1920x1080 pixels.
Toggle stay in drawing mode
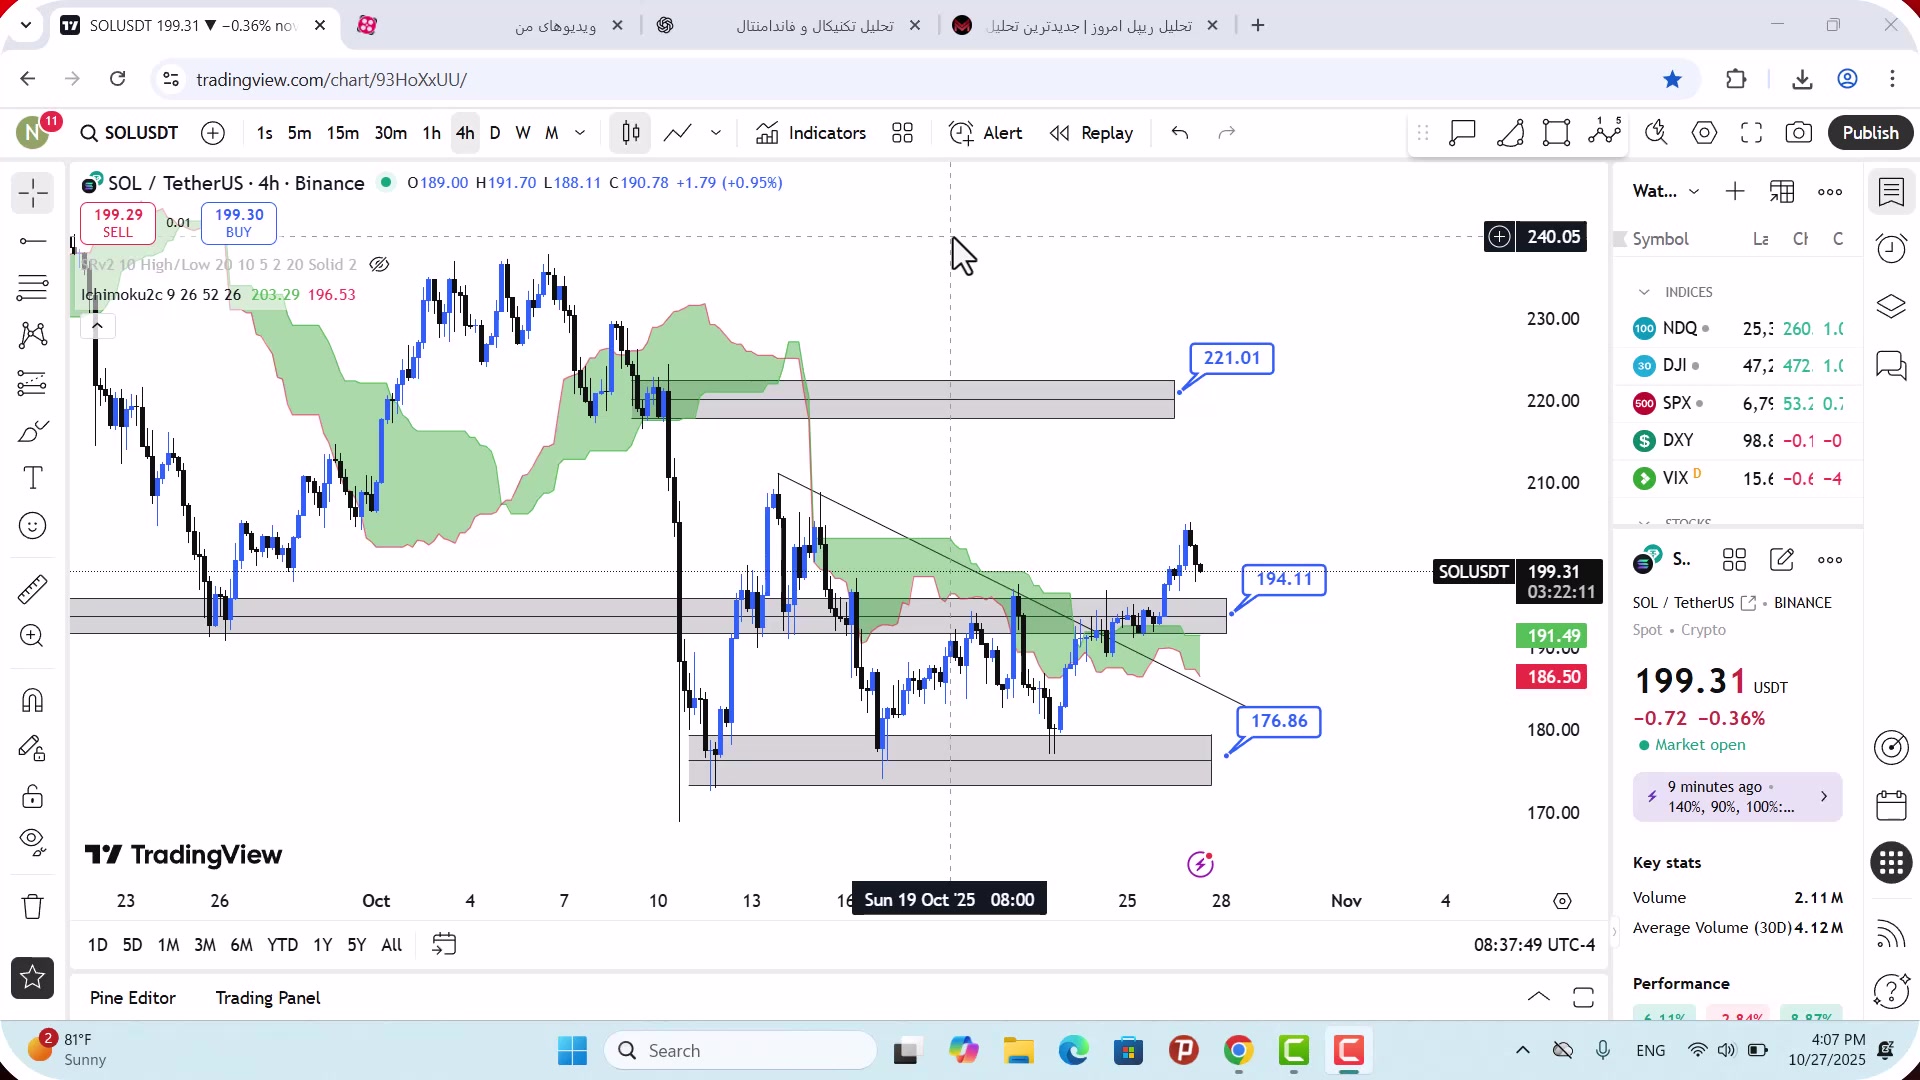[x=33, y=748]
